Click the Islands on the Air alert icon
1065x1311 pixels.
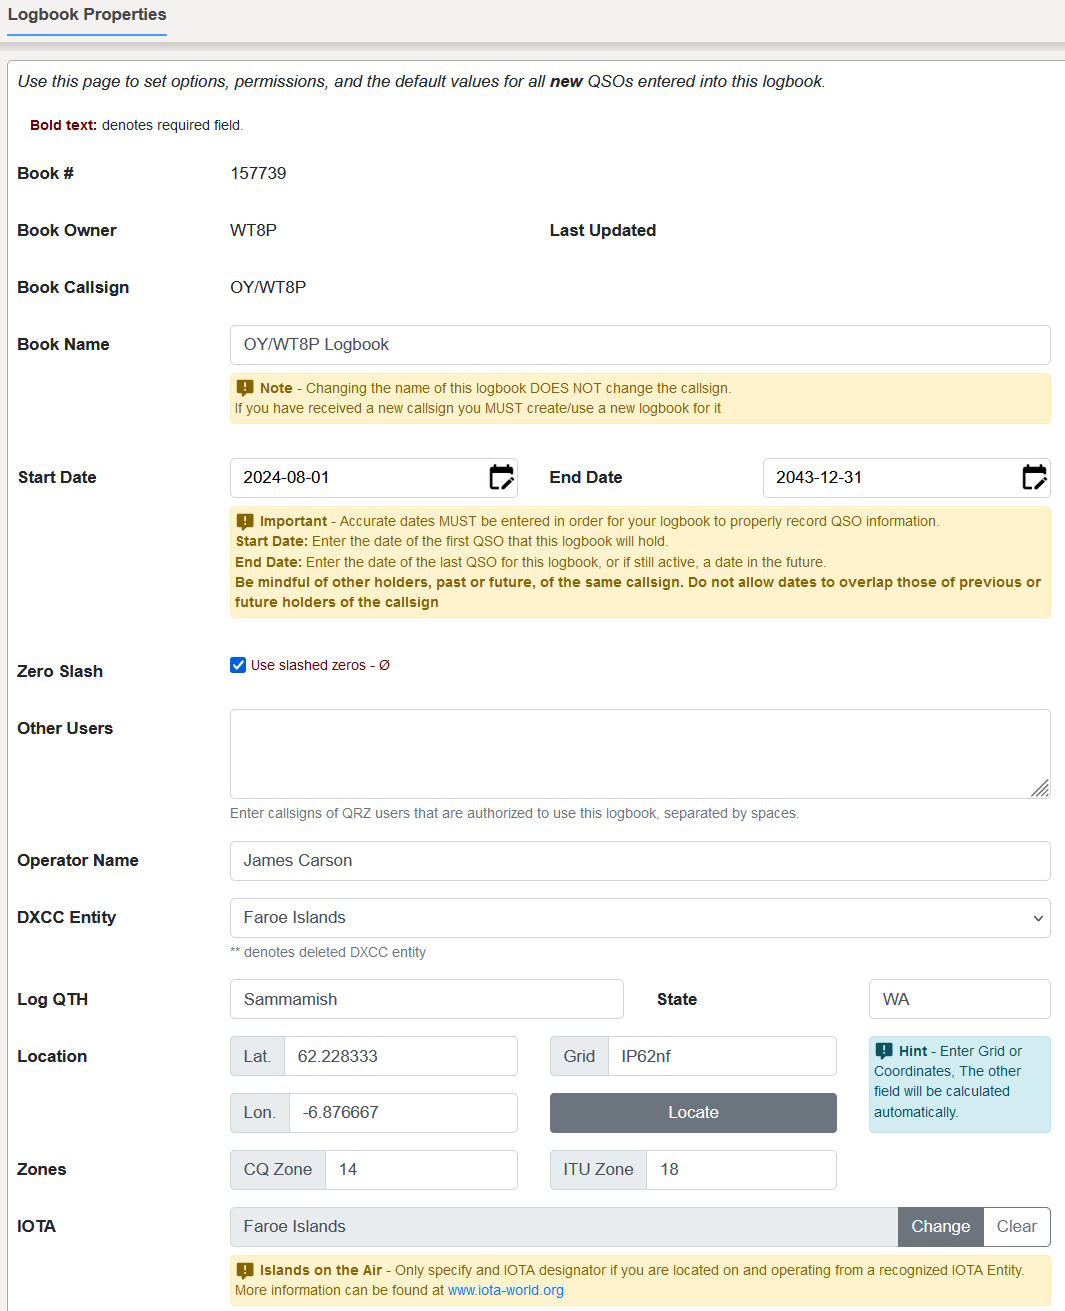pos(243,1270)
